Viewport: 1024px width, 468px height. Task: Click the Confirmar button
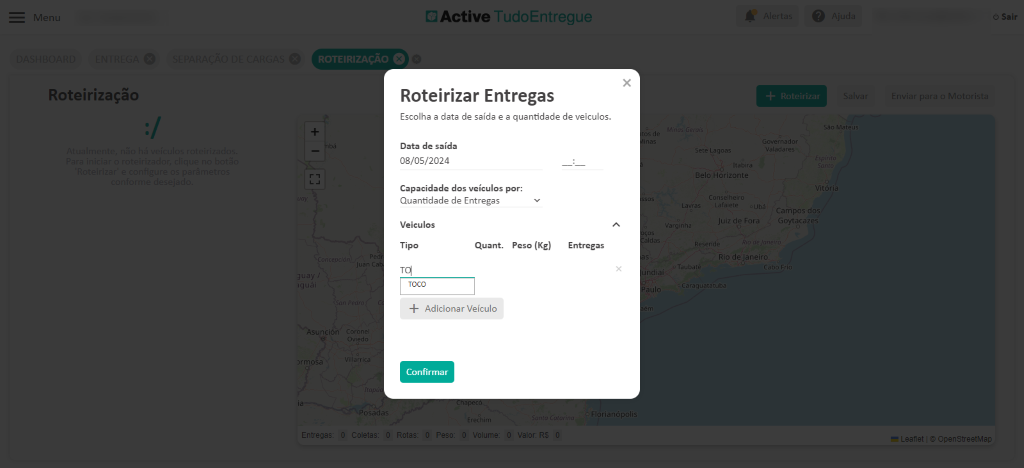(x=427, y=372)
